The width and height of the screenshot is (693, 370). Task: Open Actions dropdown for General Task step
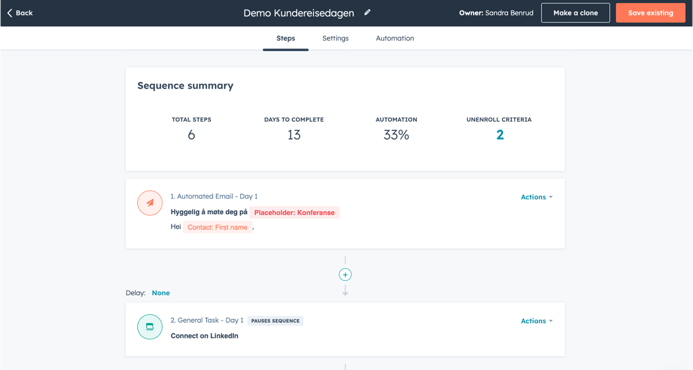click(537, 321)
